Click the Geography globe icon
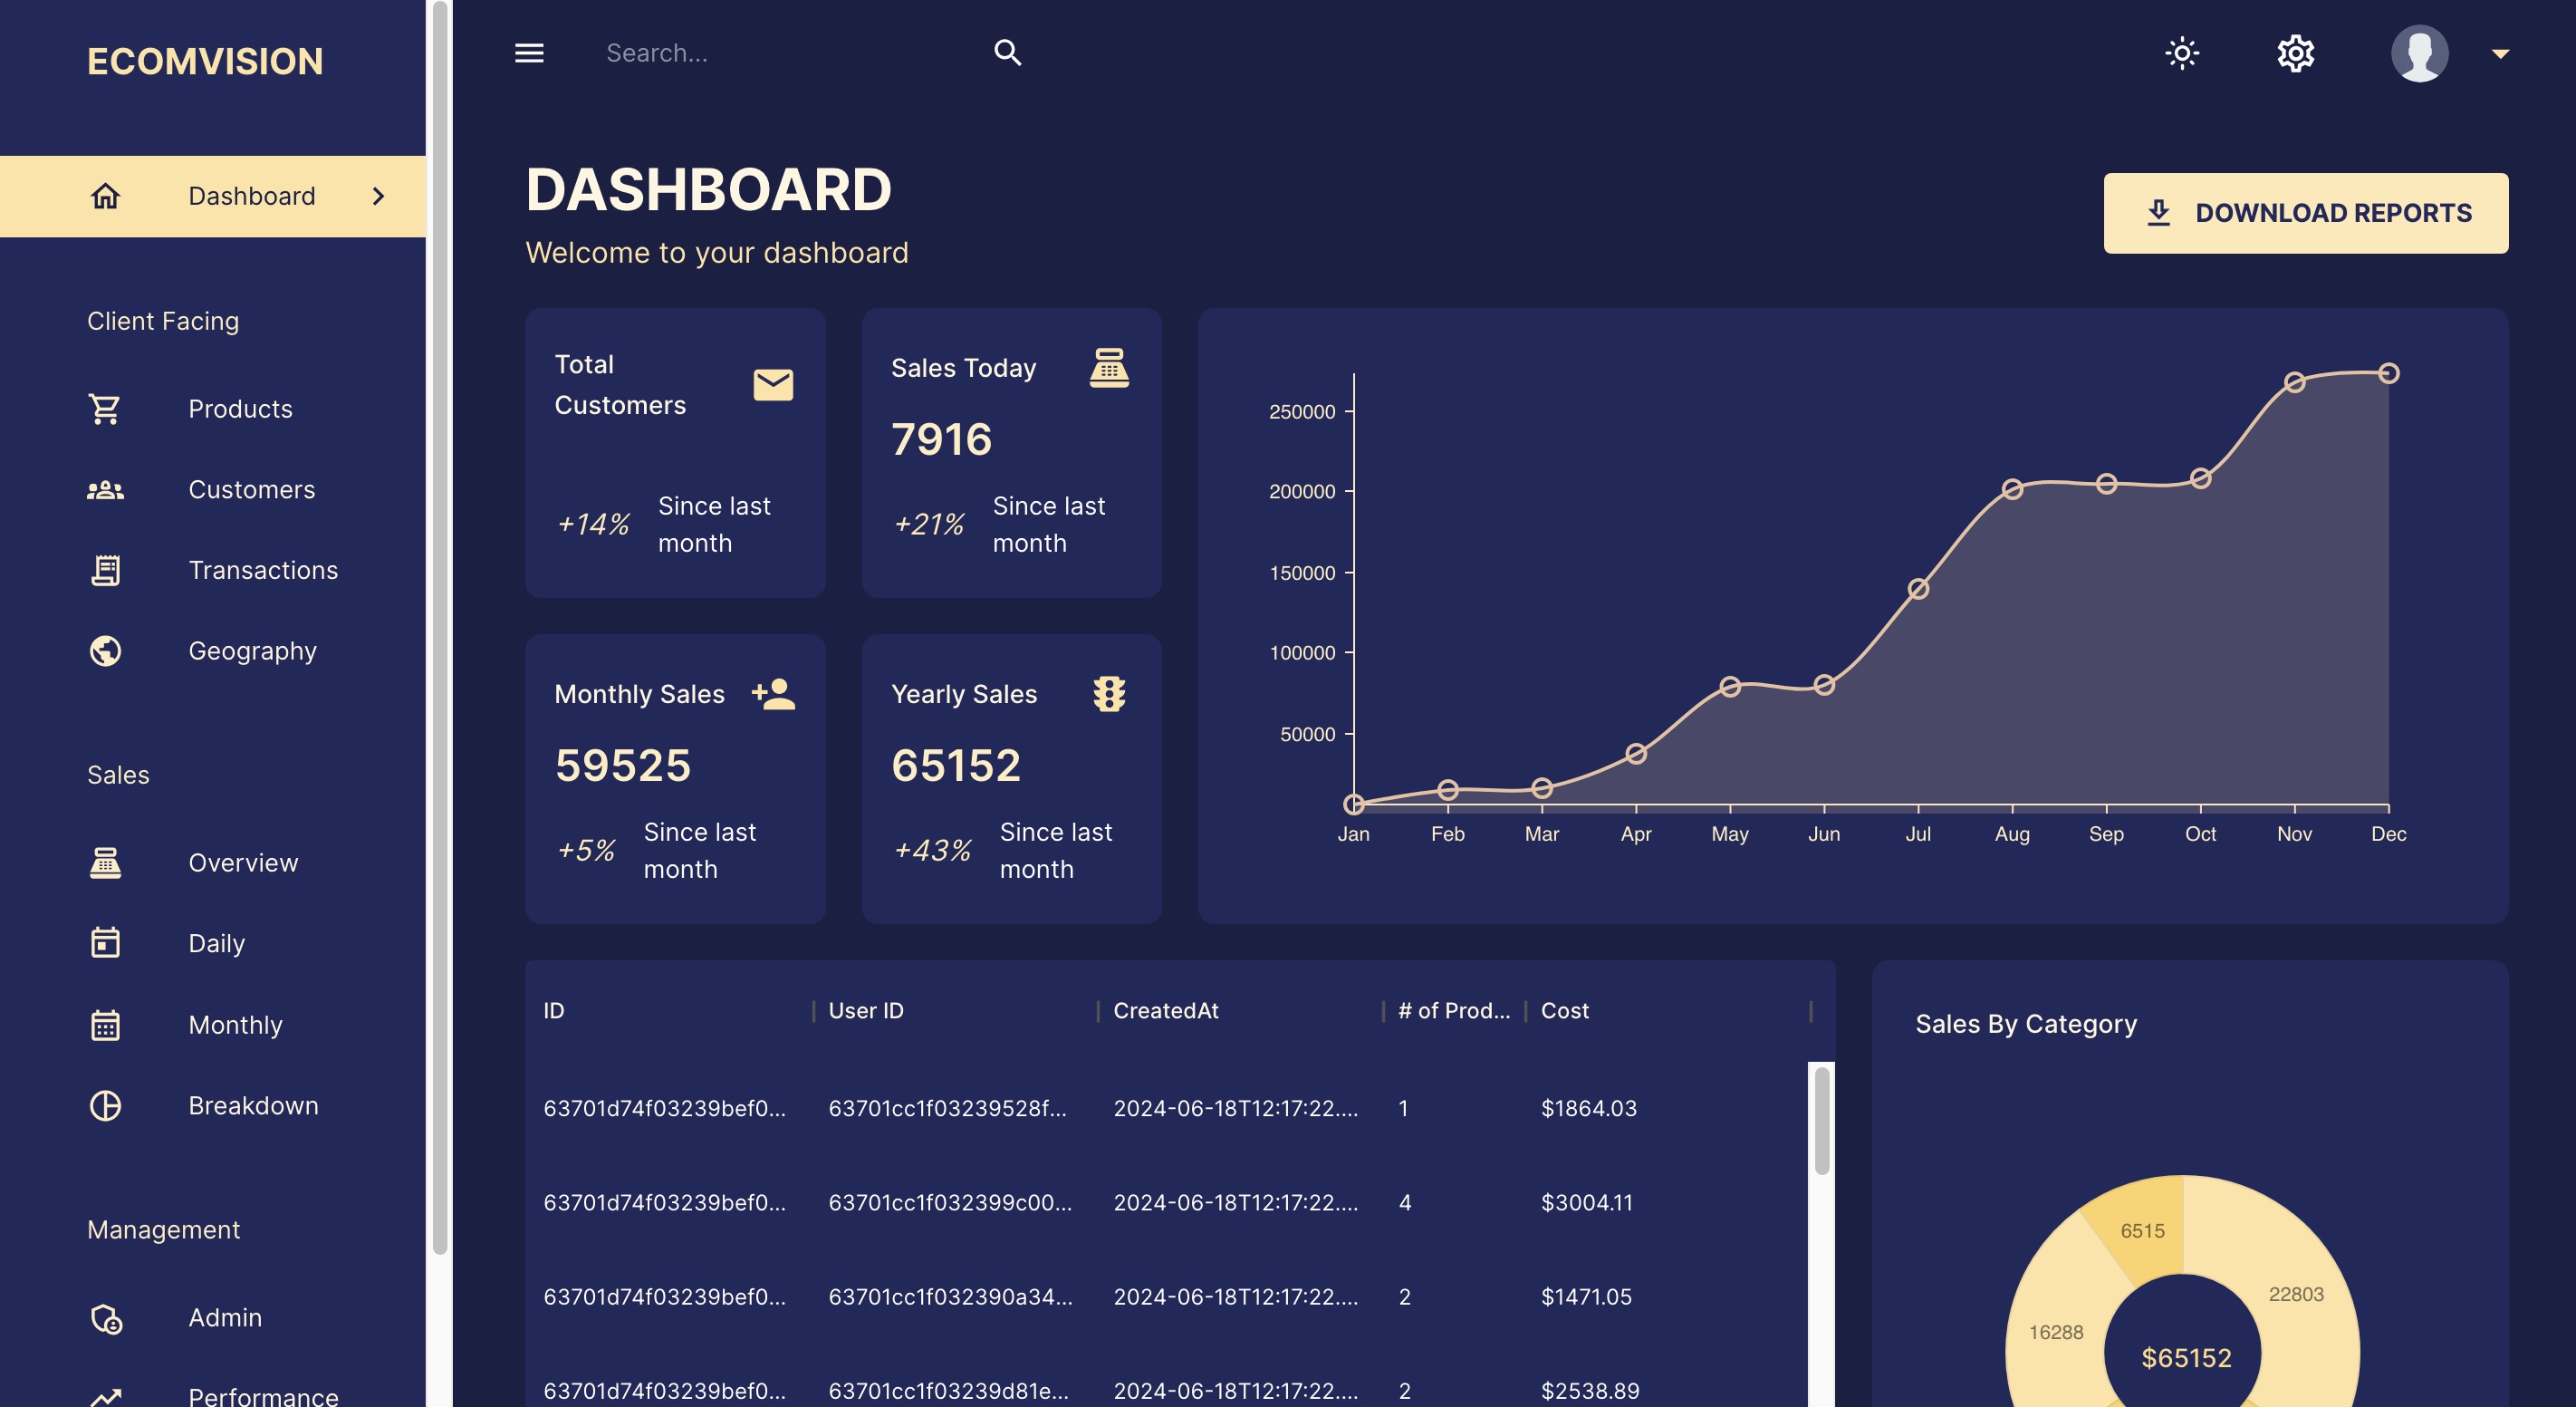 (x=105, y=651)
